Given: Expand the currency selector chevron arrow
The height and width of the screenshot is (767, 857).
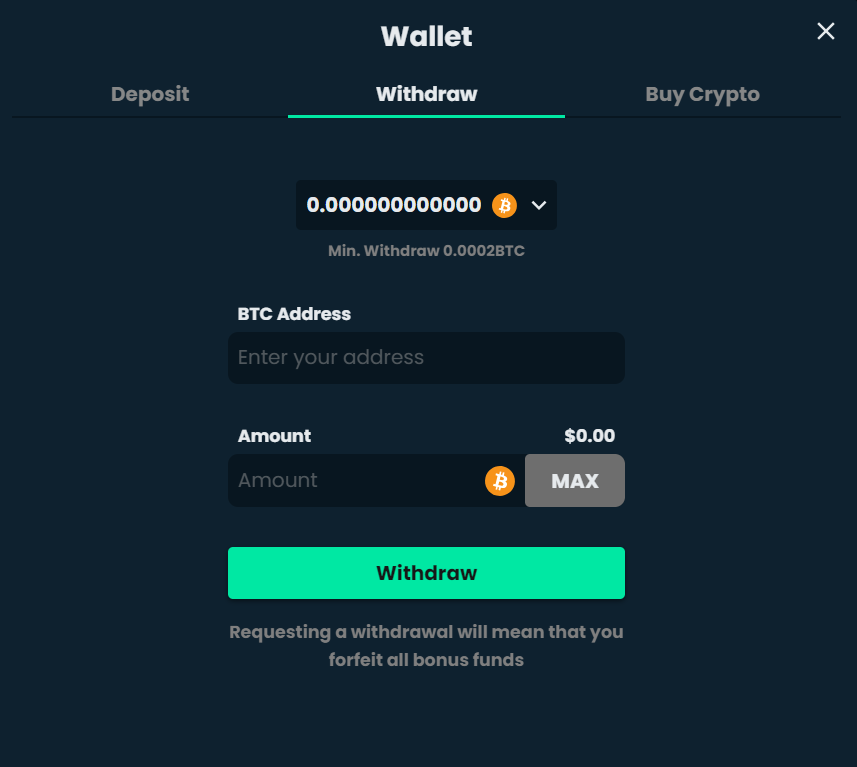Looking at the screenshot, I should click(x=539, y=205).
